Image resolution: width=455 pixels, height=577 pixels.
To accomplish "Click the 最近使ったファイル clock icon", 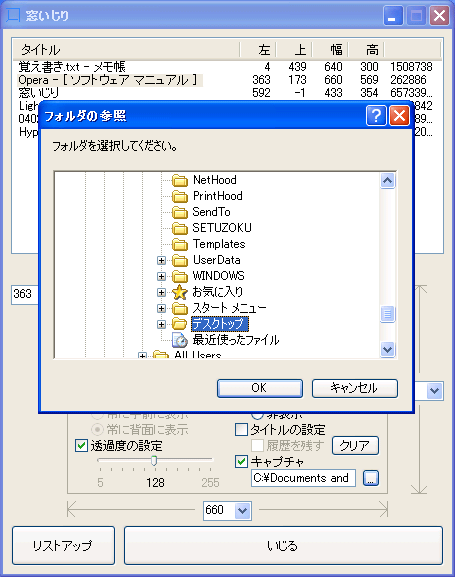I will tap(180, 340).
